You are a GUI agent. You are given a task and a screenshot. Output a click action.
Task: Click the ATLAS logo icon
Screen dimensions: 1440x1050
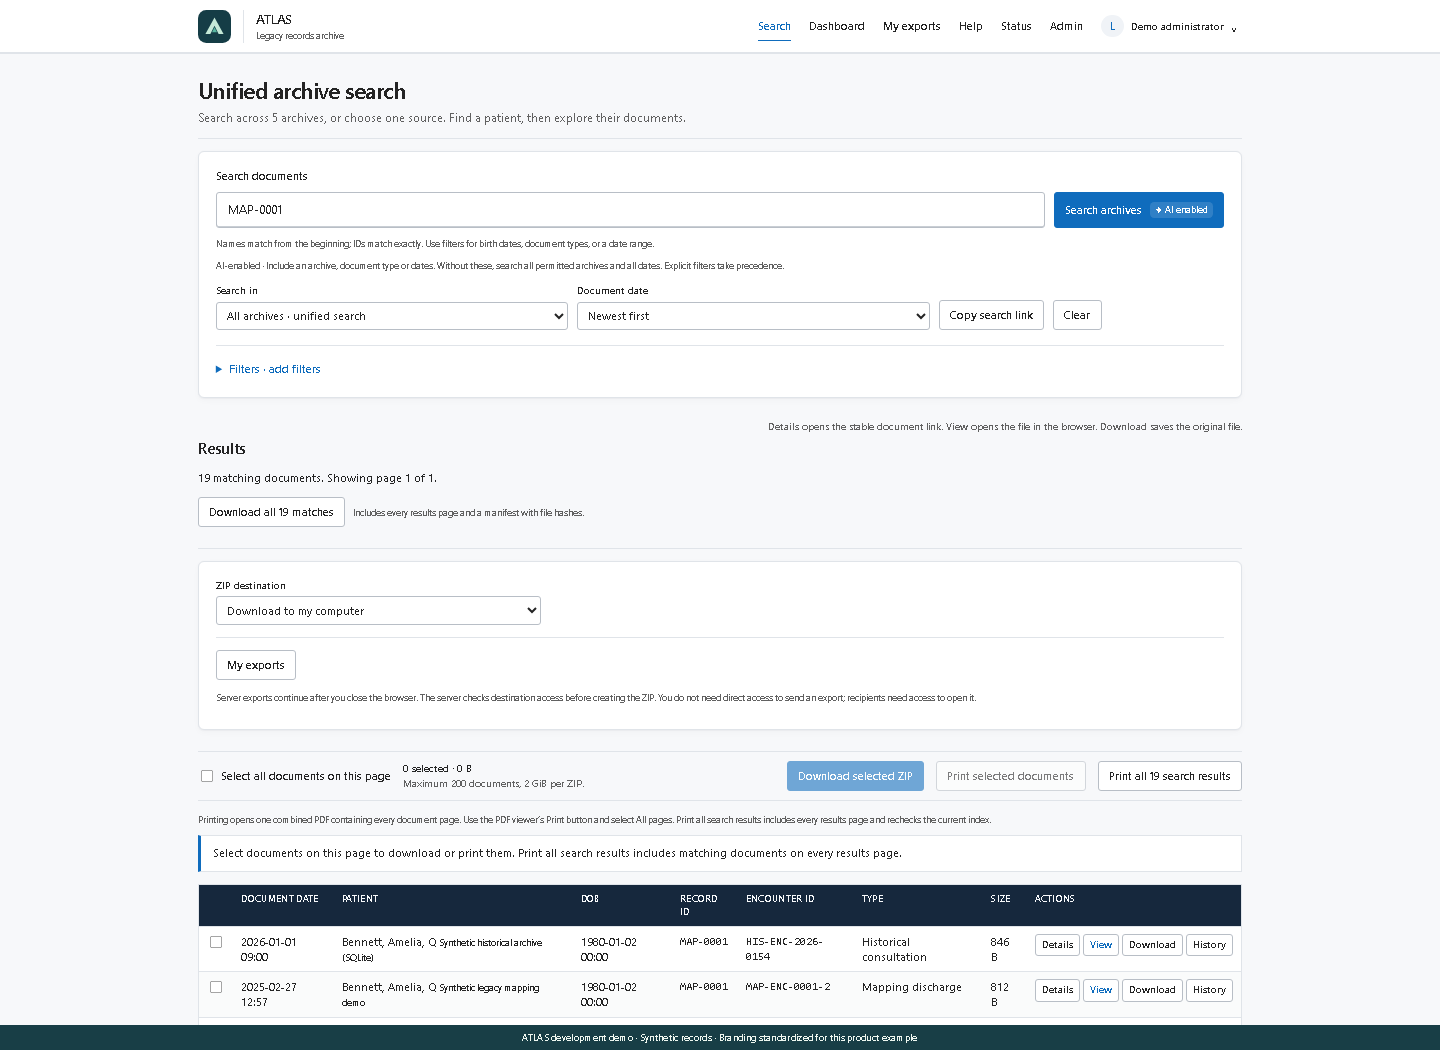[214, 26]
